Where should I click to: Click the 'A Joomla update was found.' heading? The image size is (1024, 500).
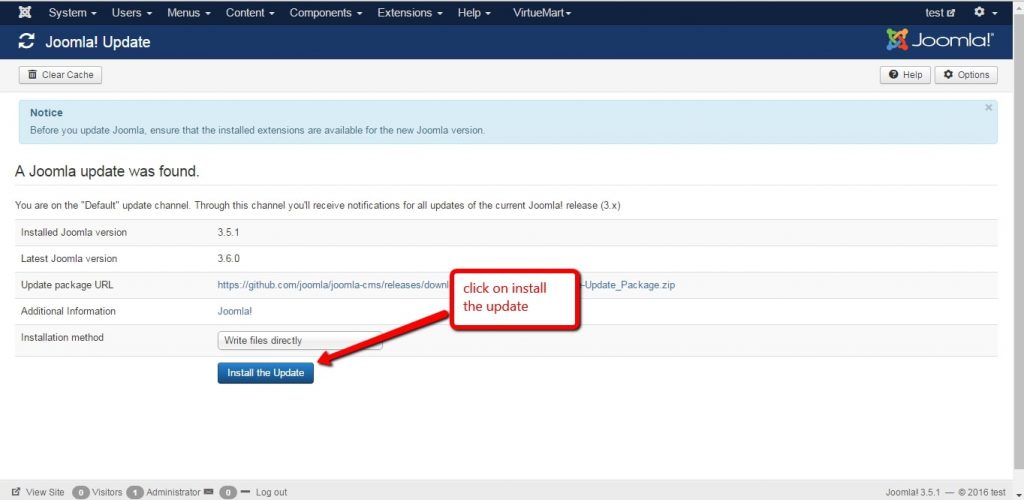pyautogui.click(x=107, y=172)
